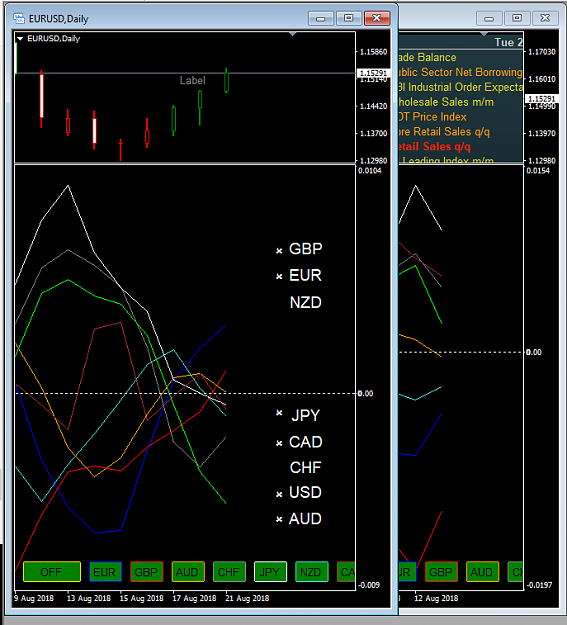
Task: Click the 1.15860 price scale value
Action: pos(373,52)
